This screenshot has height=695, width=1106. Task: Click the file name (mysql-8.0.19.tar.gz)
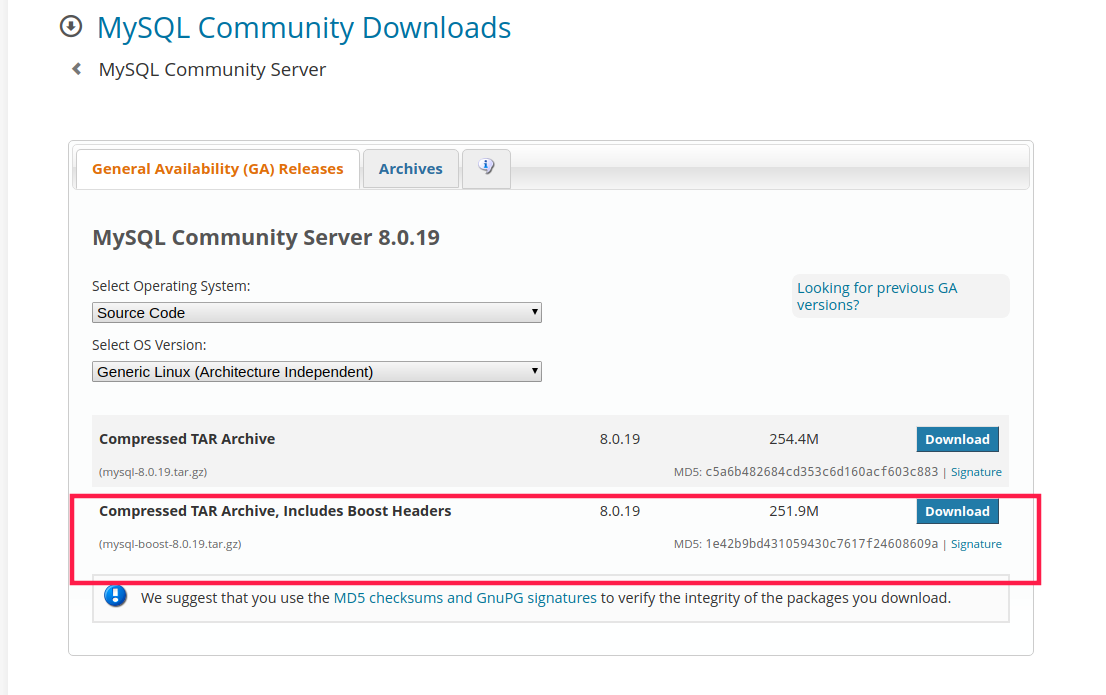tap(153, 472)
